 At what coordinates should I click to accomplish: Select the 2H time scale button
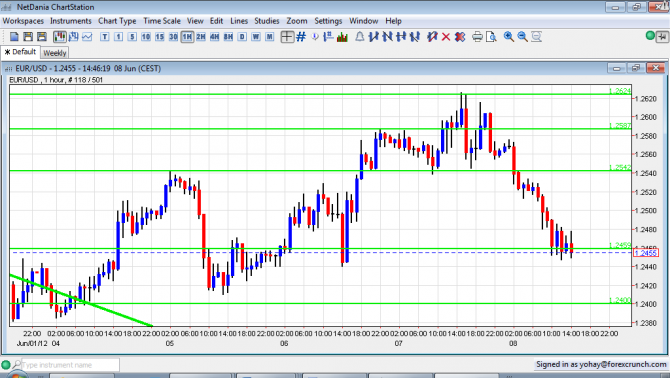click(201, 37)
